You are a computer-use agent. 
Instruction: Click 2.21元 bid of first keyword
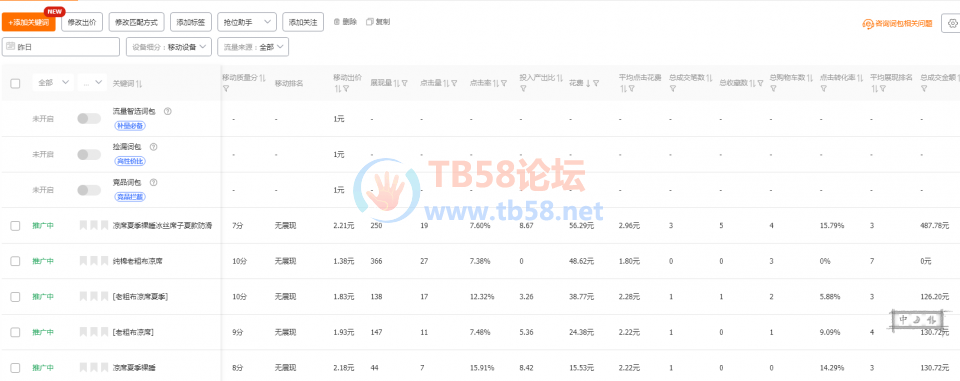(x=343, y=225)
